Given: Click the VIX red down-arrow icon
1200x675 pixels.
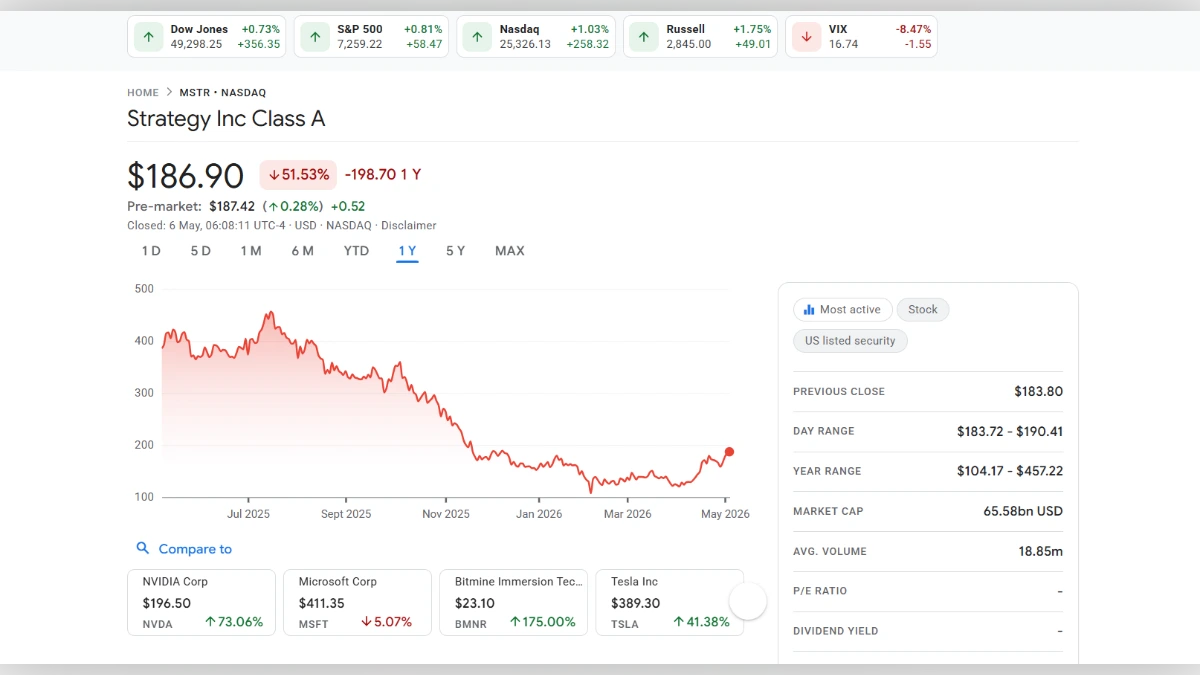Looking at the screenshot, I should point(806,37).
